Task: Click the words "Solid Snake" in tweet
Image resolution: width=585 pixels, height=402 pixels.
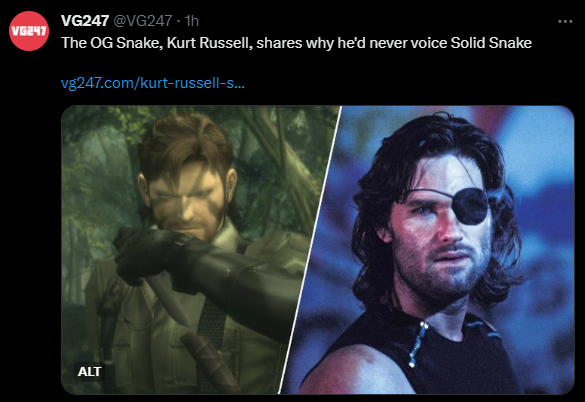Action: 491,43
